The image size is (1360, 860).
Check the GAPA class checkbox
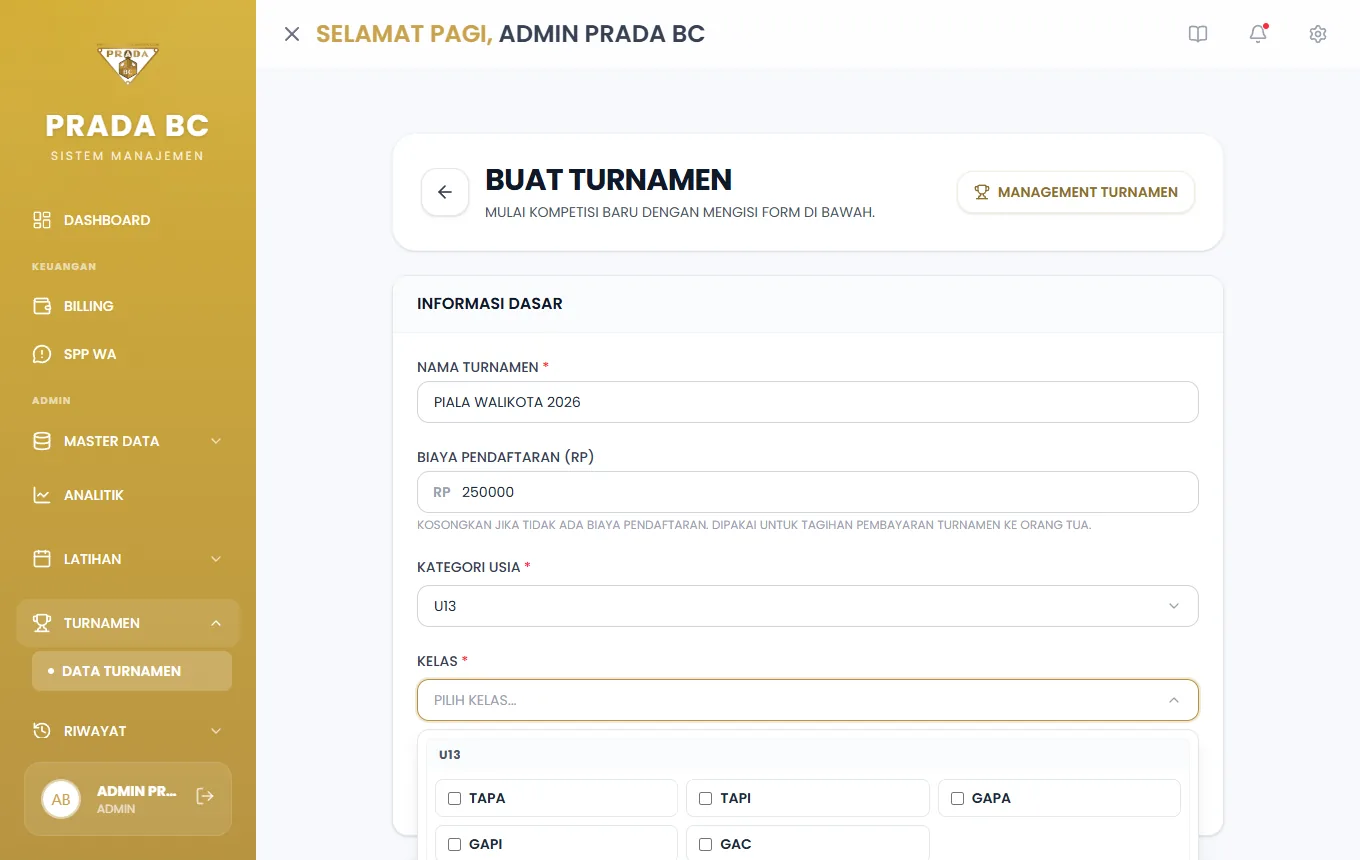pos(957,798)
